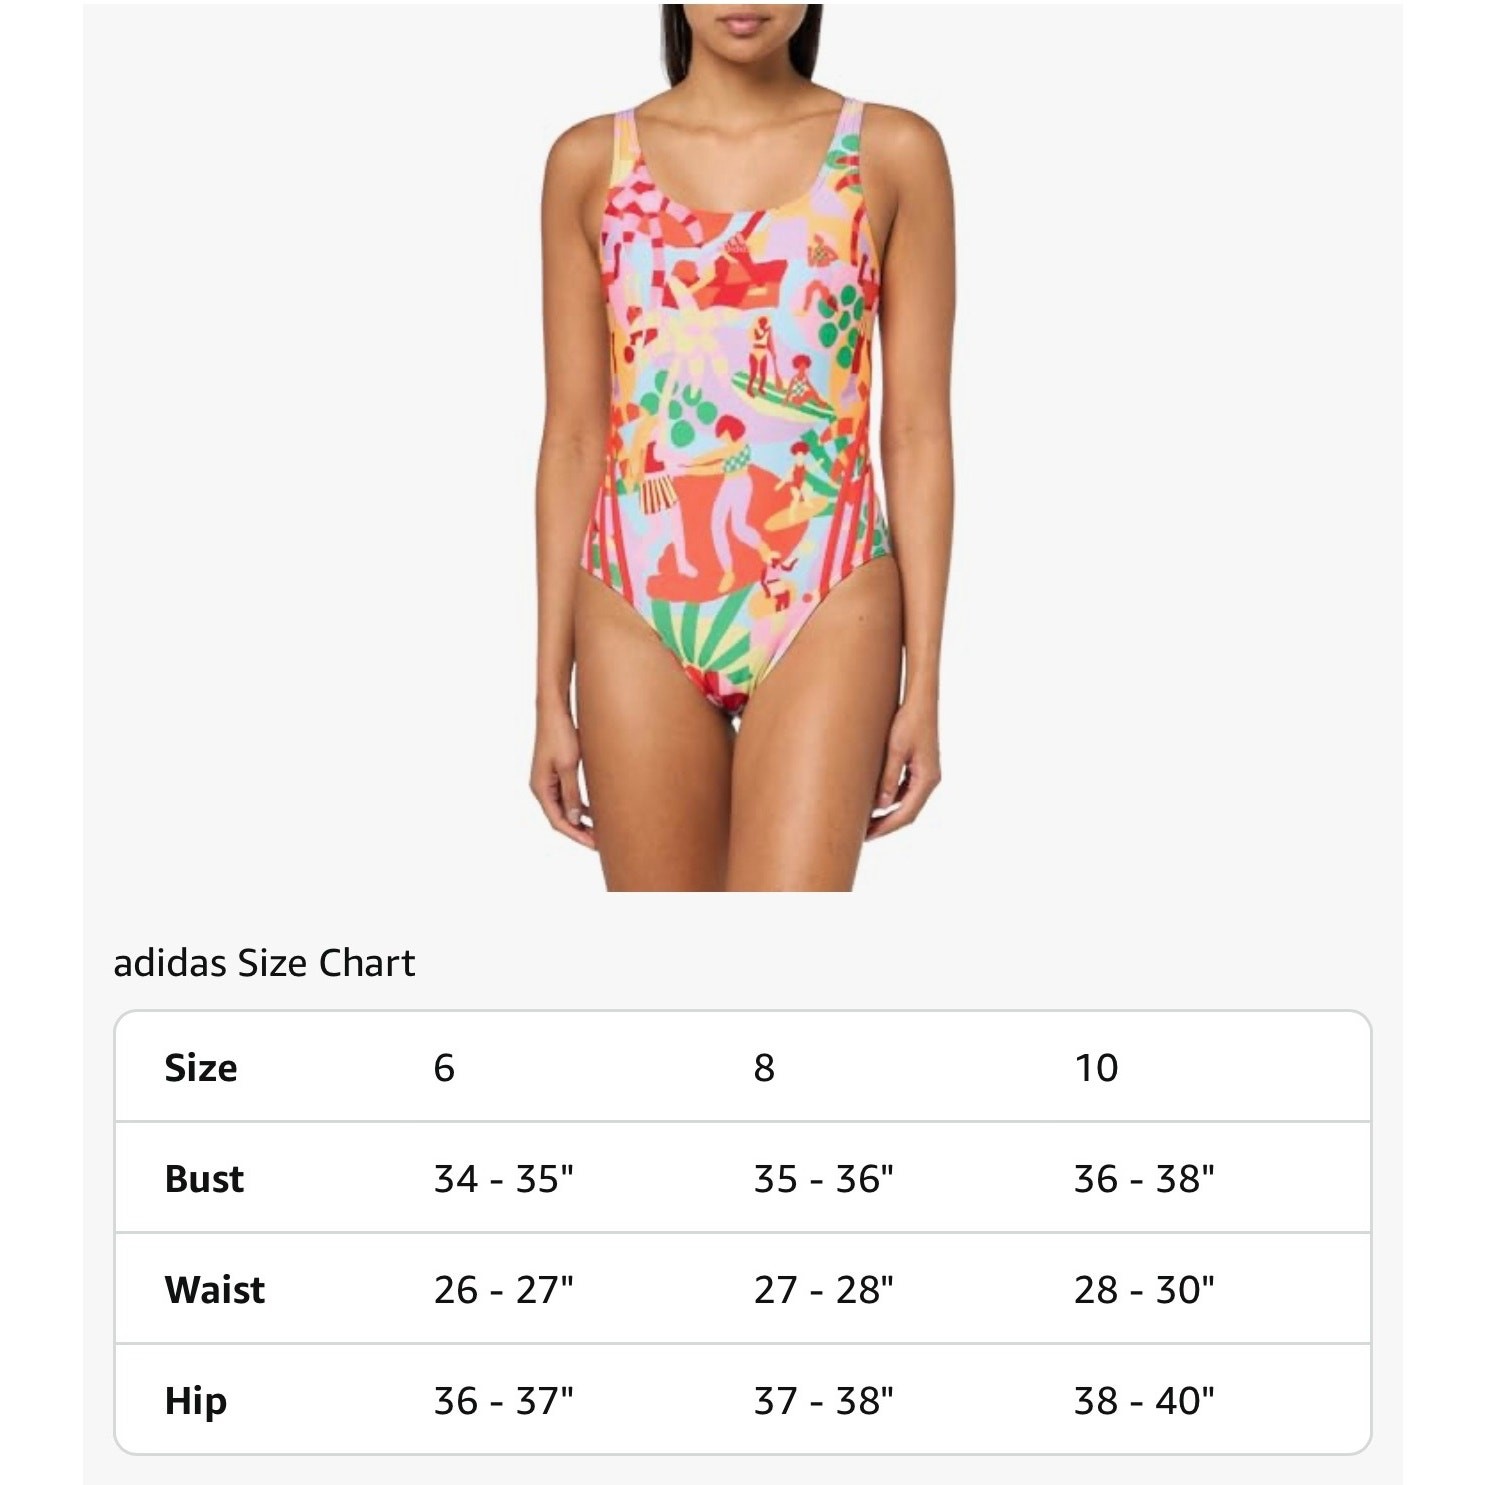Click the adidas logo on the swimsuit

pyautogui.click(x=737, y=242)
